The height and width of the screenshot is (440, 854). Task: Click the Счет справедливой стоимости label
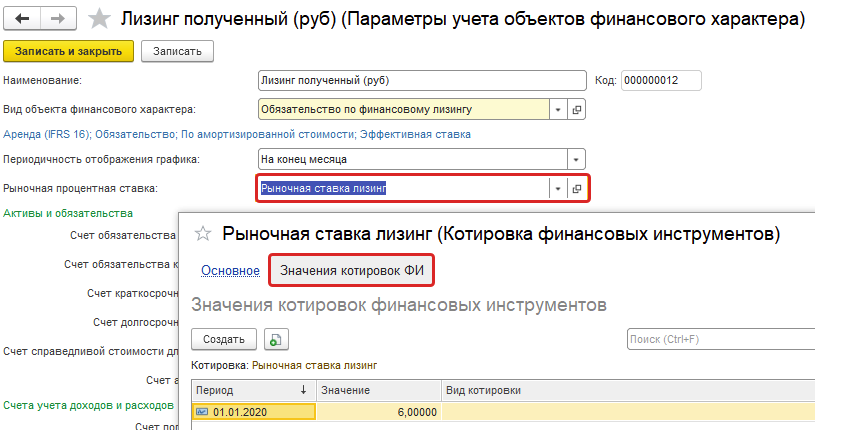point(91,351)
